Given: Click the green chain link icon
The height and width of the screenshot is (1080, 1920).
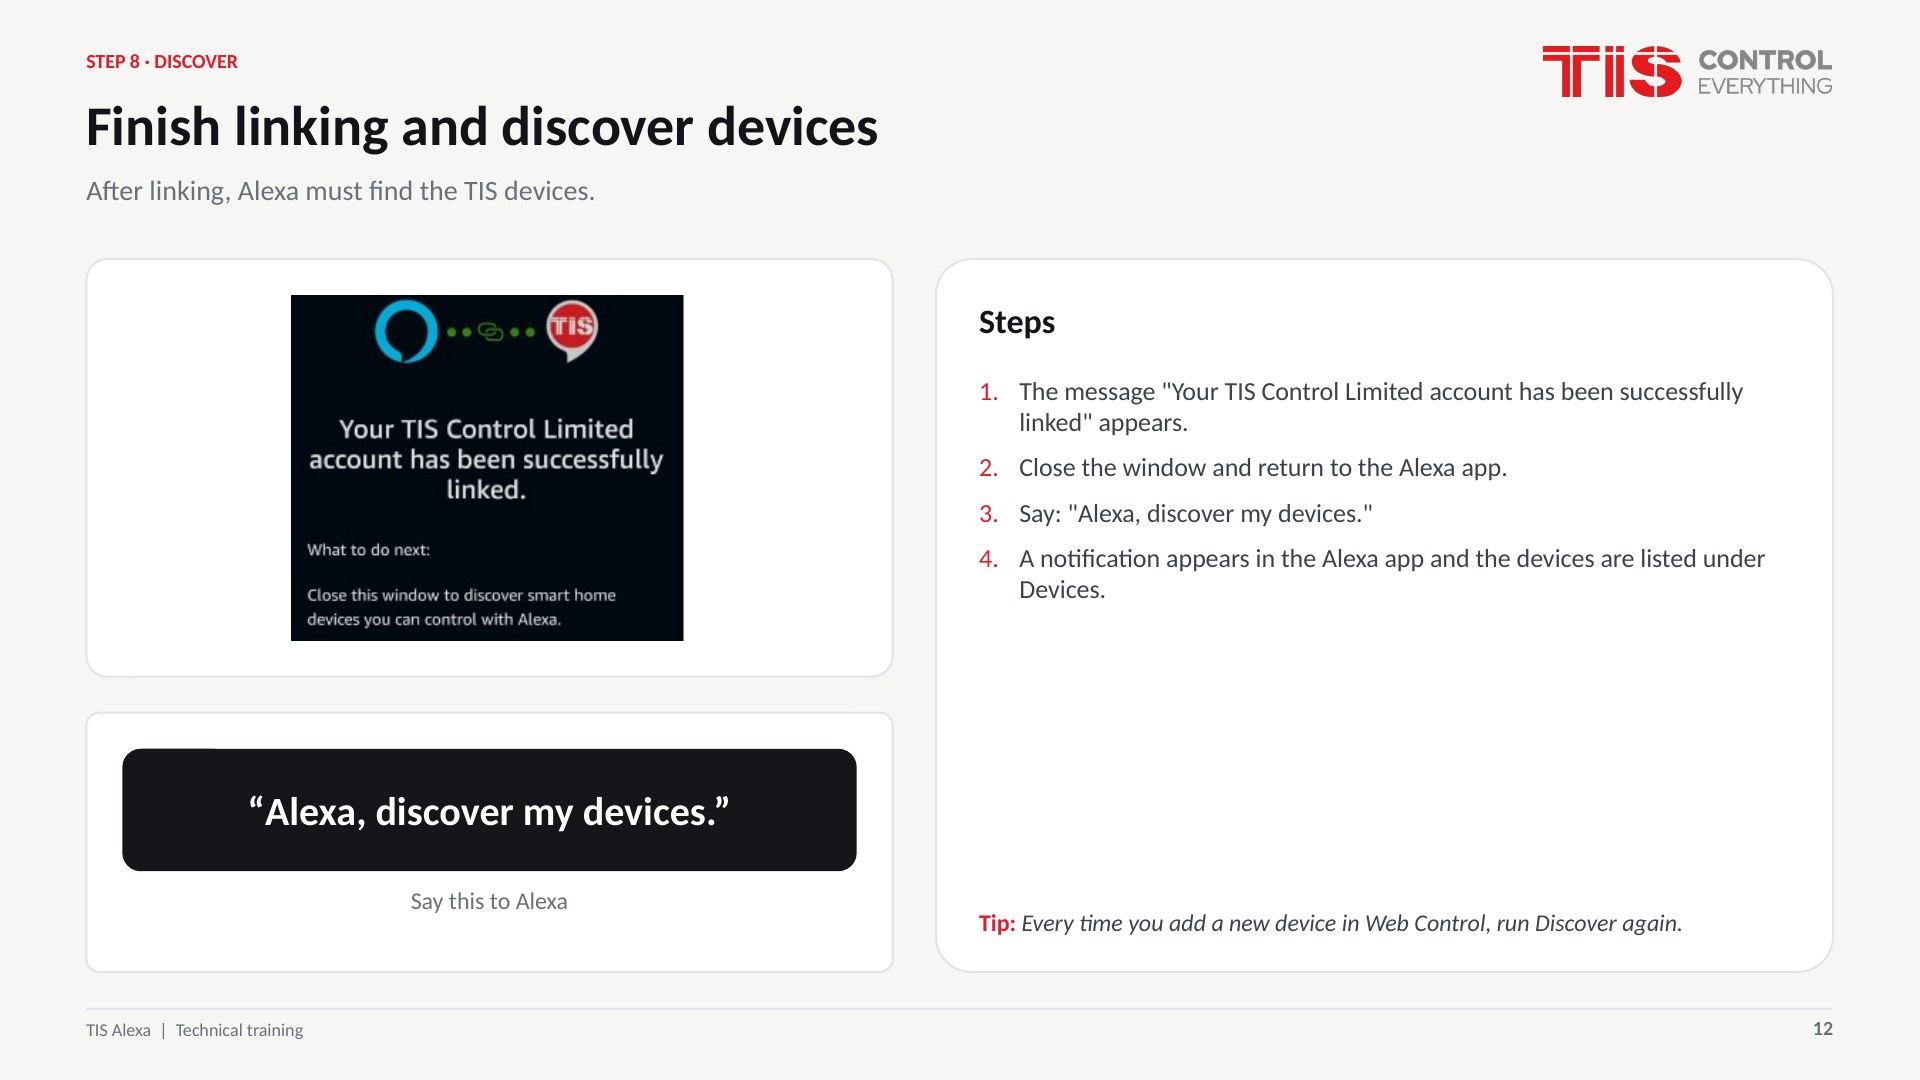Looking at the screenshot, I should coord(491,331).
